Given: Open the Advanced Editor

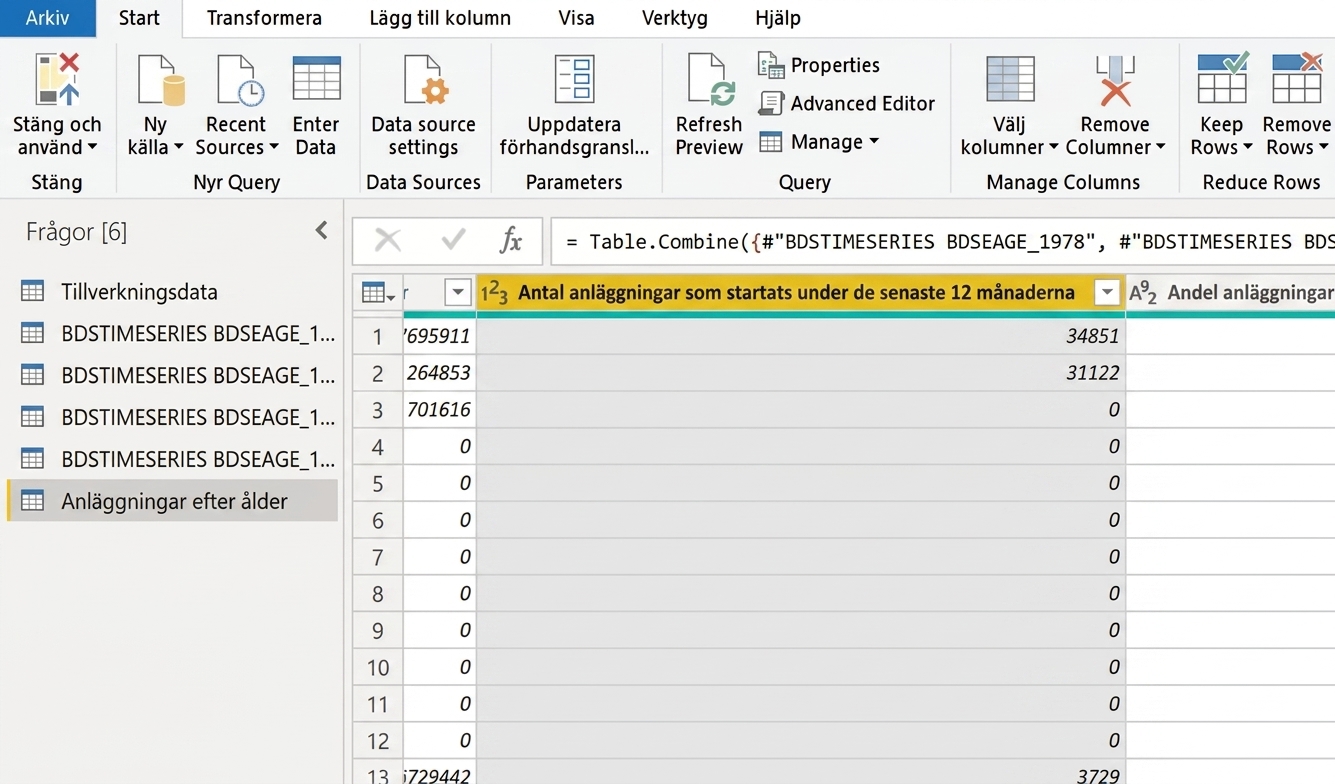Looking at the screenshot, I should click(846, 103).
